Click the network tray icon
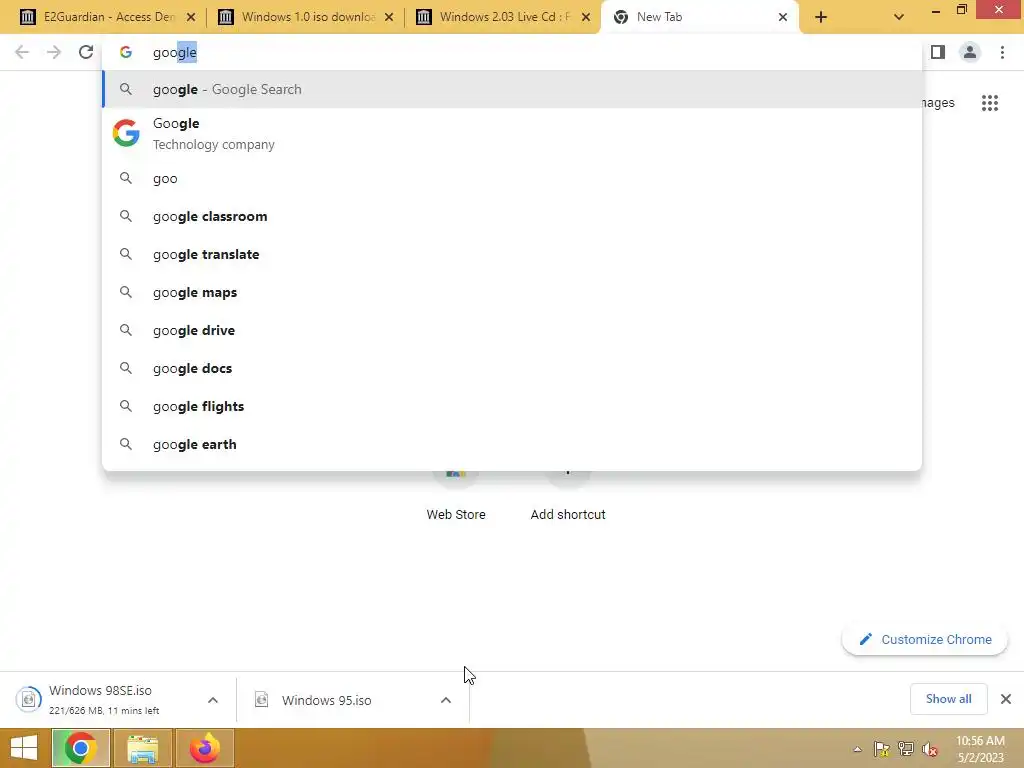This screenshot has width=1024, height=768. pyautogui.click(x=906, y=749)
